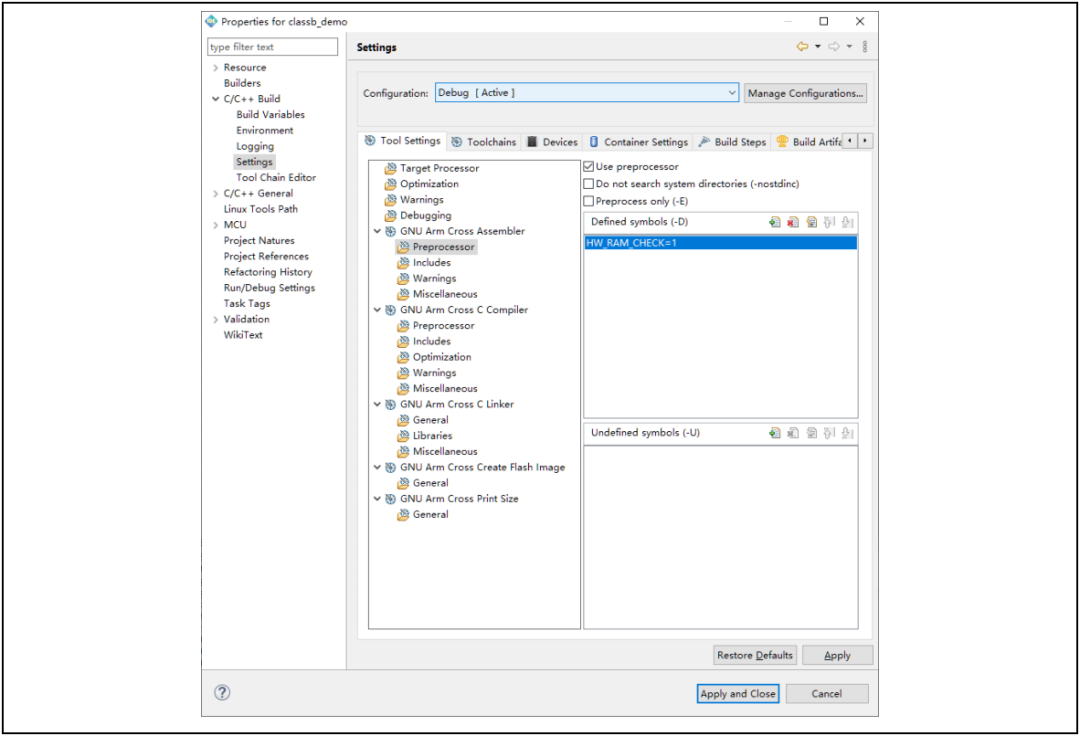
Task: Select Libraries under GNU Arm Cross C Linker
Action: [x=433, y=436]
